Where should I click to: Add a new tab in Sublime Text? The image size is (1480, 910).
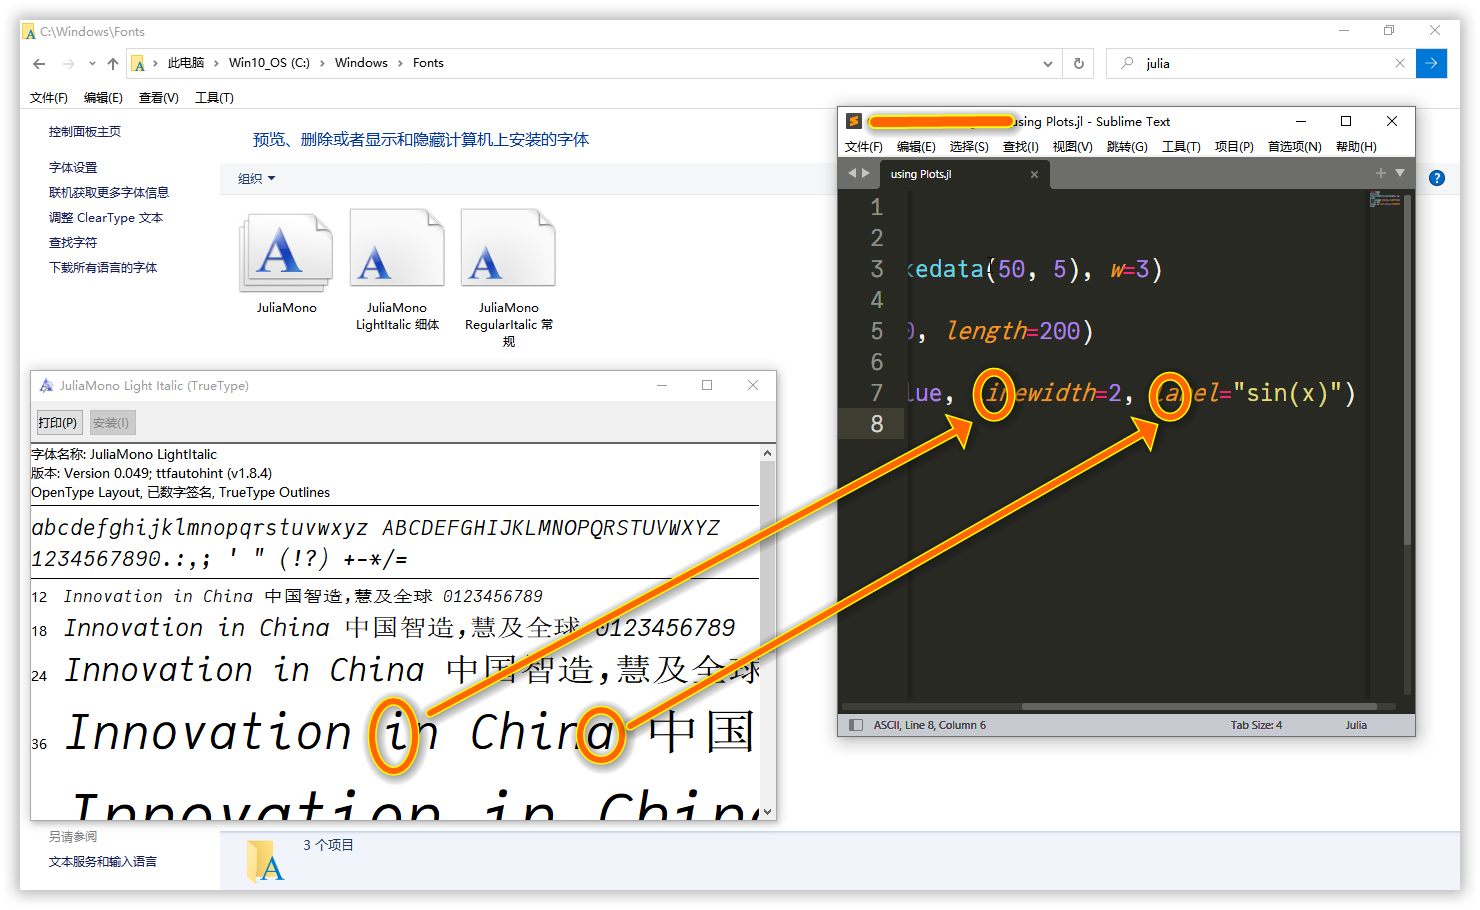pos(1381,173)
